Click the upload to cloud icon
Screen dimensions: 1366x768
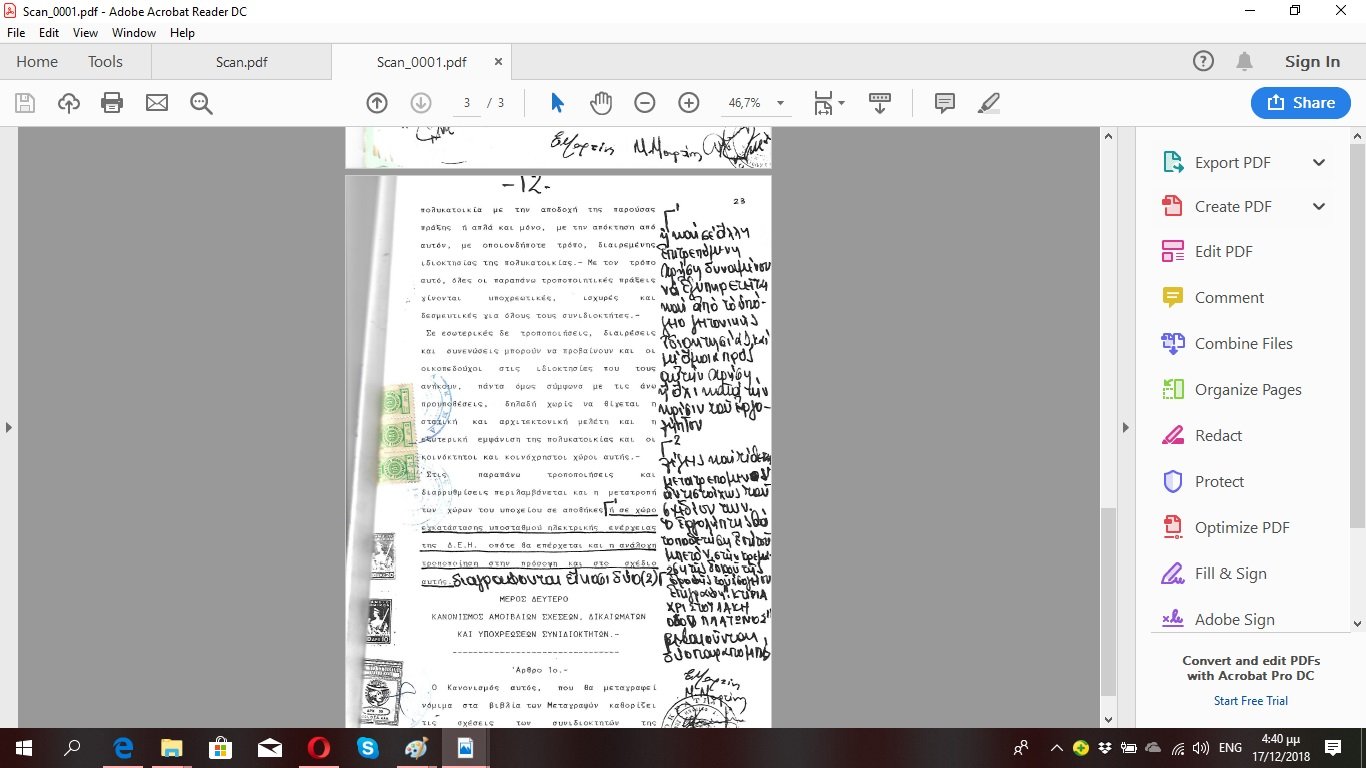[x=68, y=103]
